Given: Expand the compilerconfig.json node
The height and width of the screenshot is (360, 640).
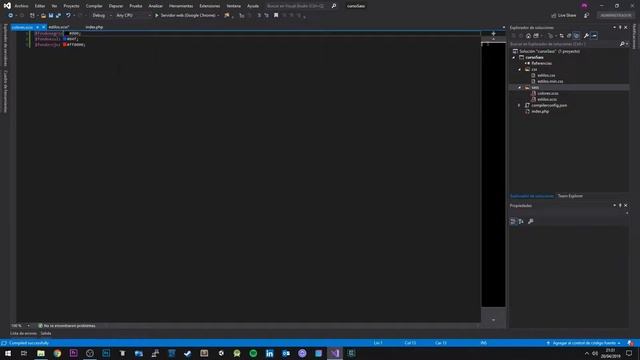Looking at the screenshot, I should (x=520, y=105).
